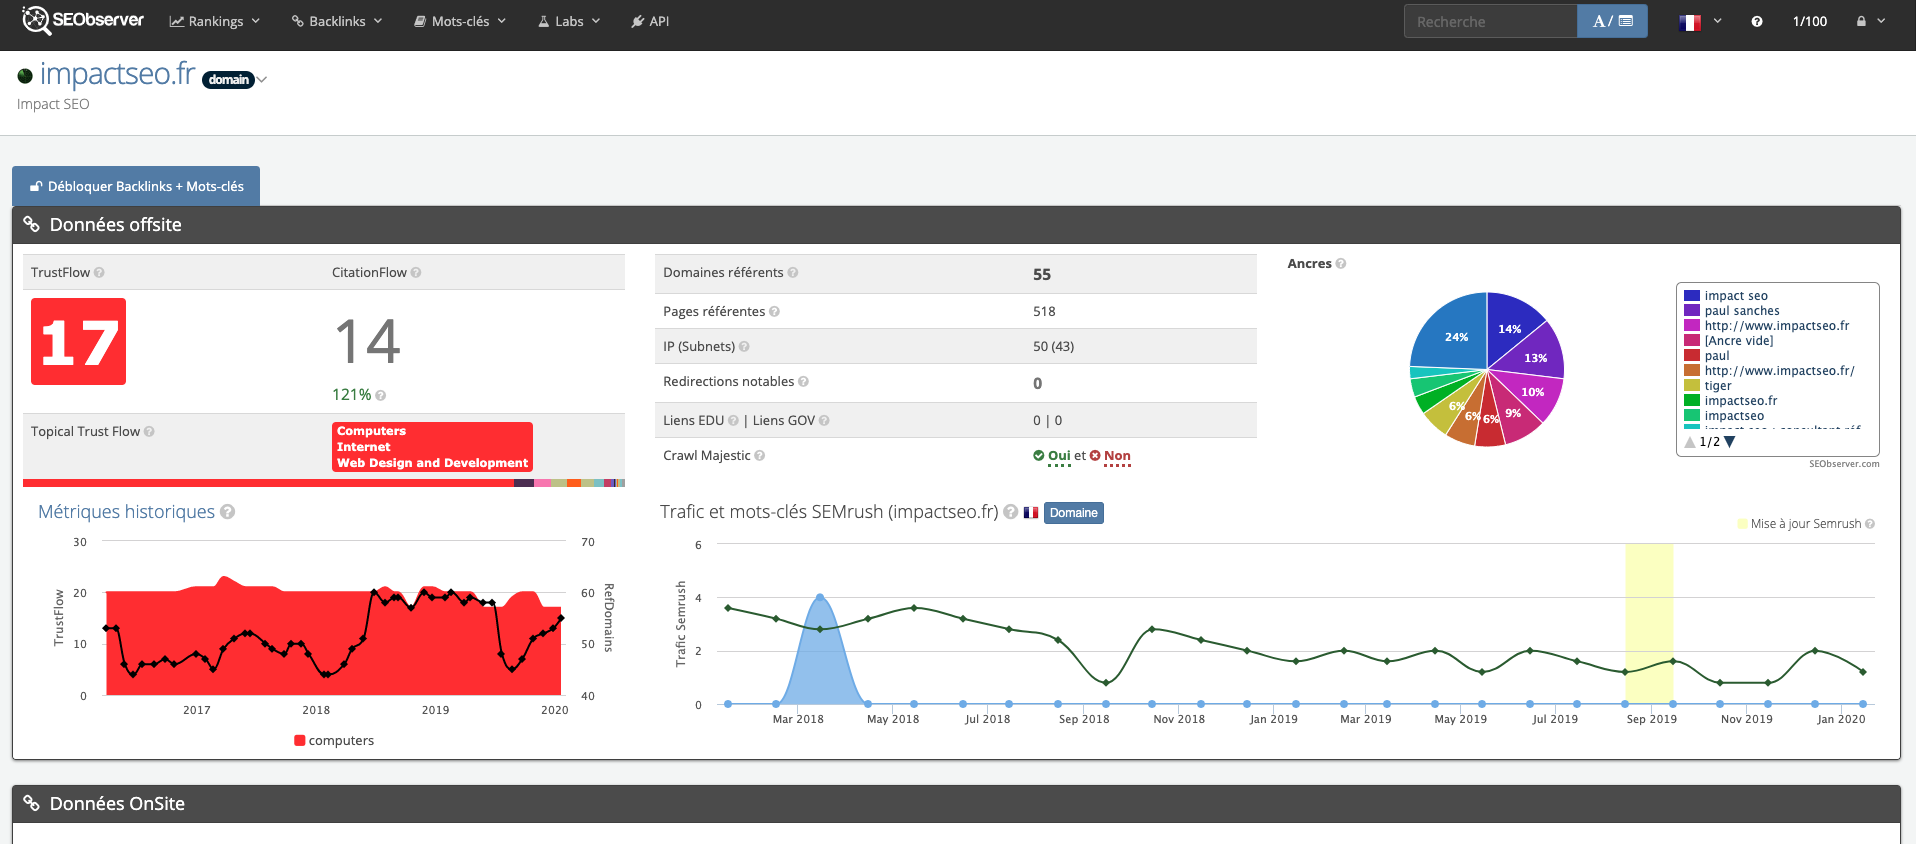Click the Ancres help icon
This screenshot has height=844, width=1916.
coord(1341,263)
